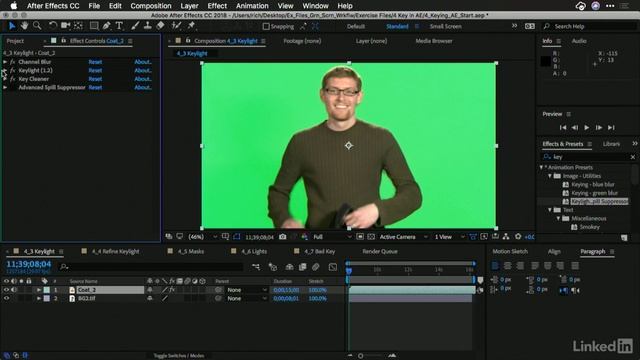Click the left align text icon in Paragraph
Image resolution: width=640 pixels, height=360 pixels.
[x=495, y=266]
